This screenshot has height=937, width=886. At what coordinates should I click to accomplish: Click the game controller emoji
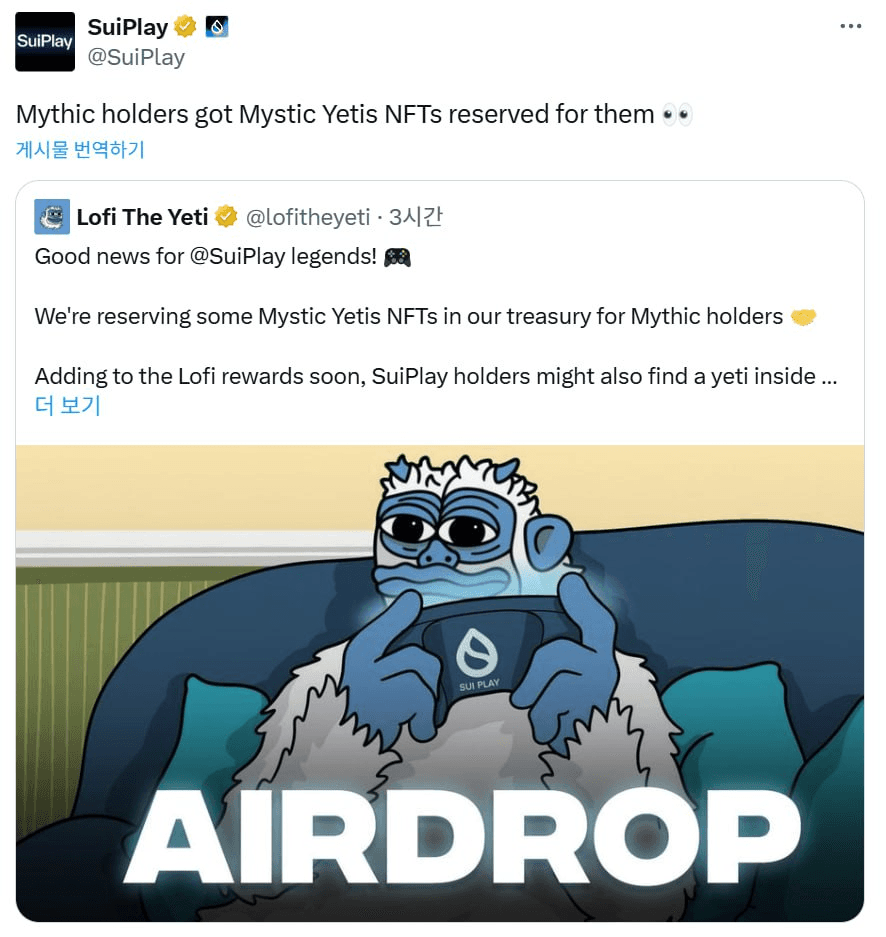(397, 258)
